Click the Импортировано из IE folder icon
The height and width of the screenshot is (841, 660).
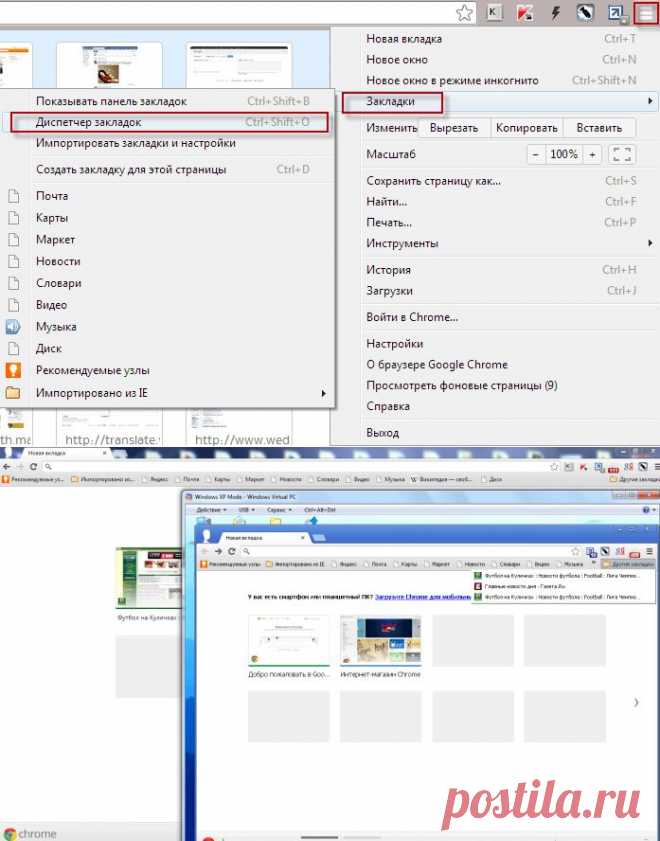pyautogui.click(x=13, y=393)
